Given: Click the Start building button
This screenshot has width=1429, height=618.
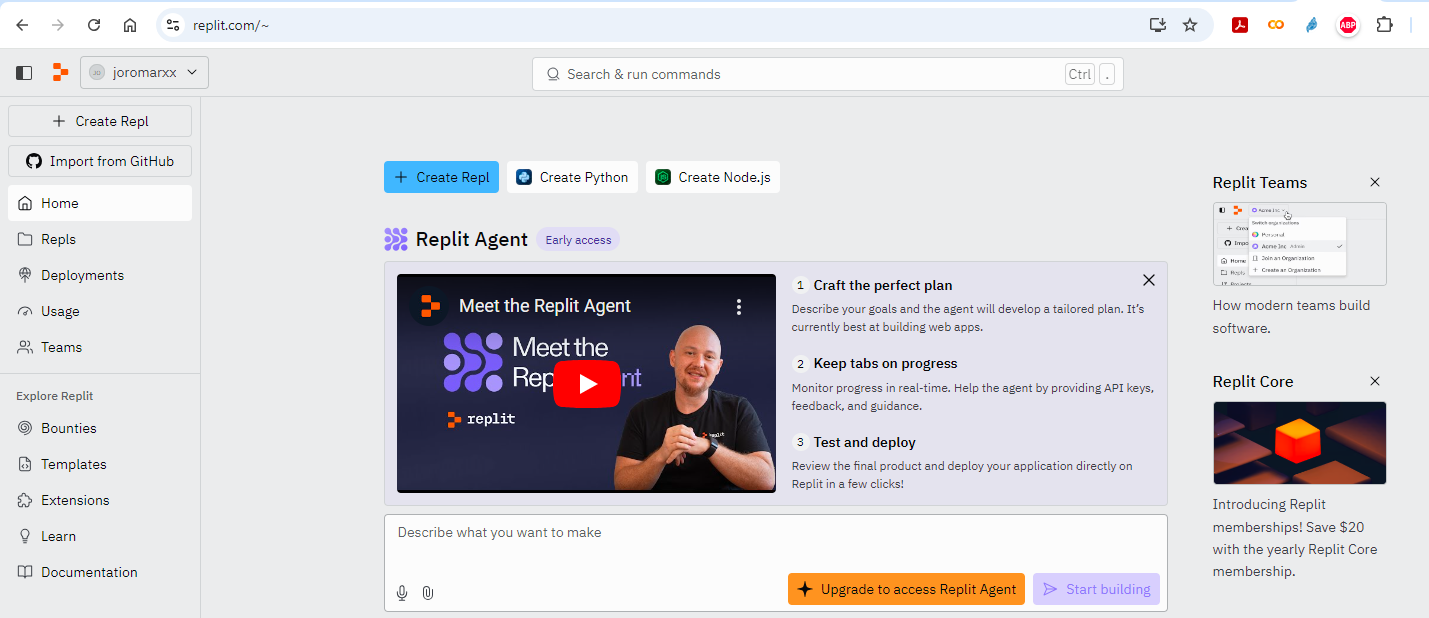Looking at the screenshot, I should coord(1097,589).
